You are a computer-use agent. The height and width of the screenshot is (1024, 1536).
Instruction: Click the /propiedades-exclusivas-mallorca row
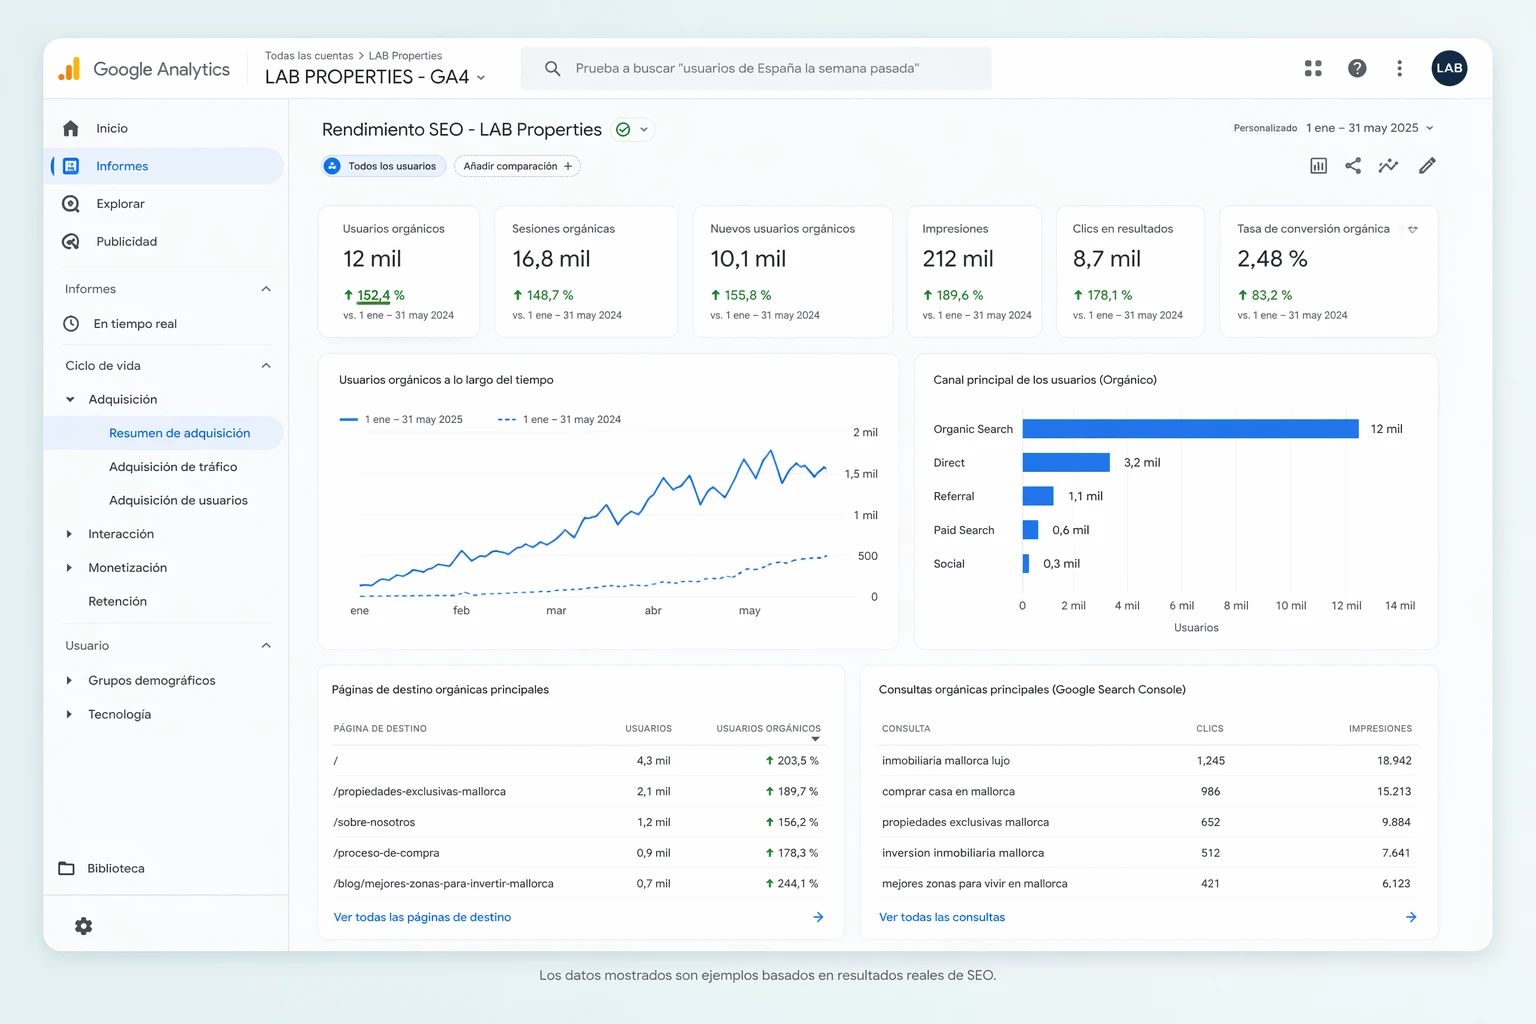[x=577, y=792]
